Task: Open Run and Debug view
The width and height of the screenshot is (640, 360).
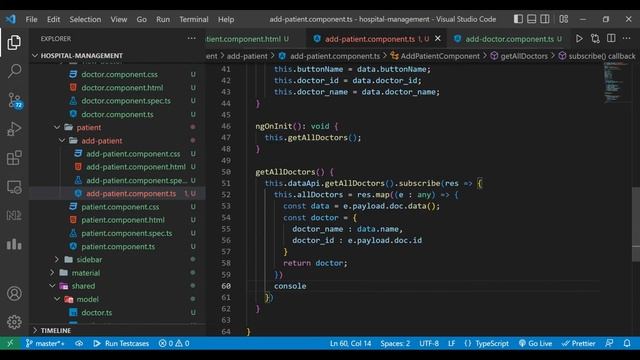Action: point(14,129)
